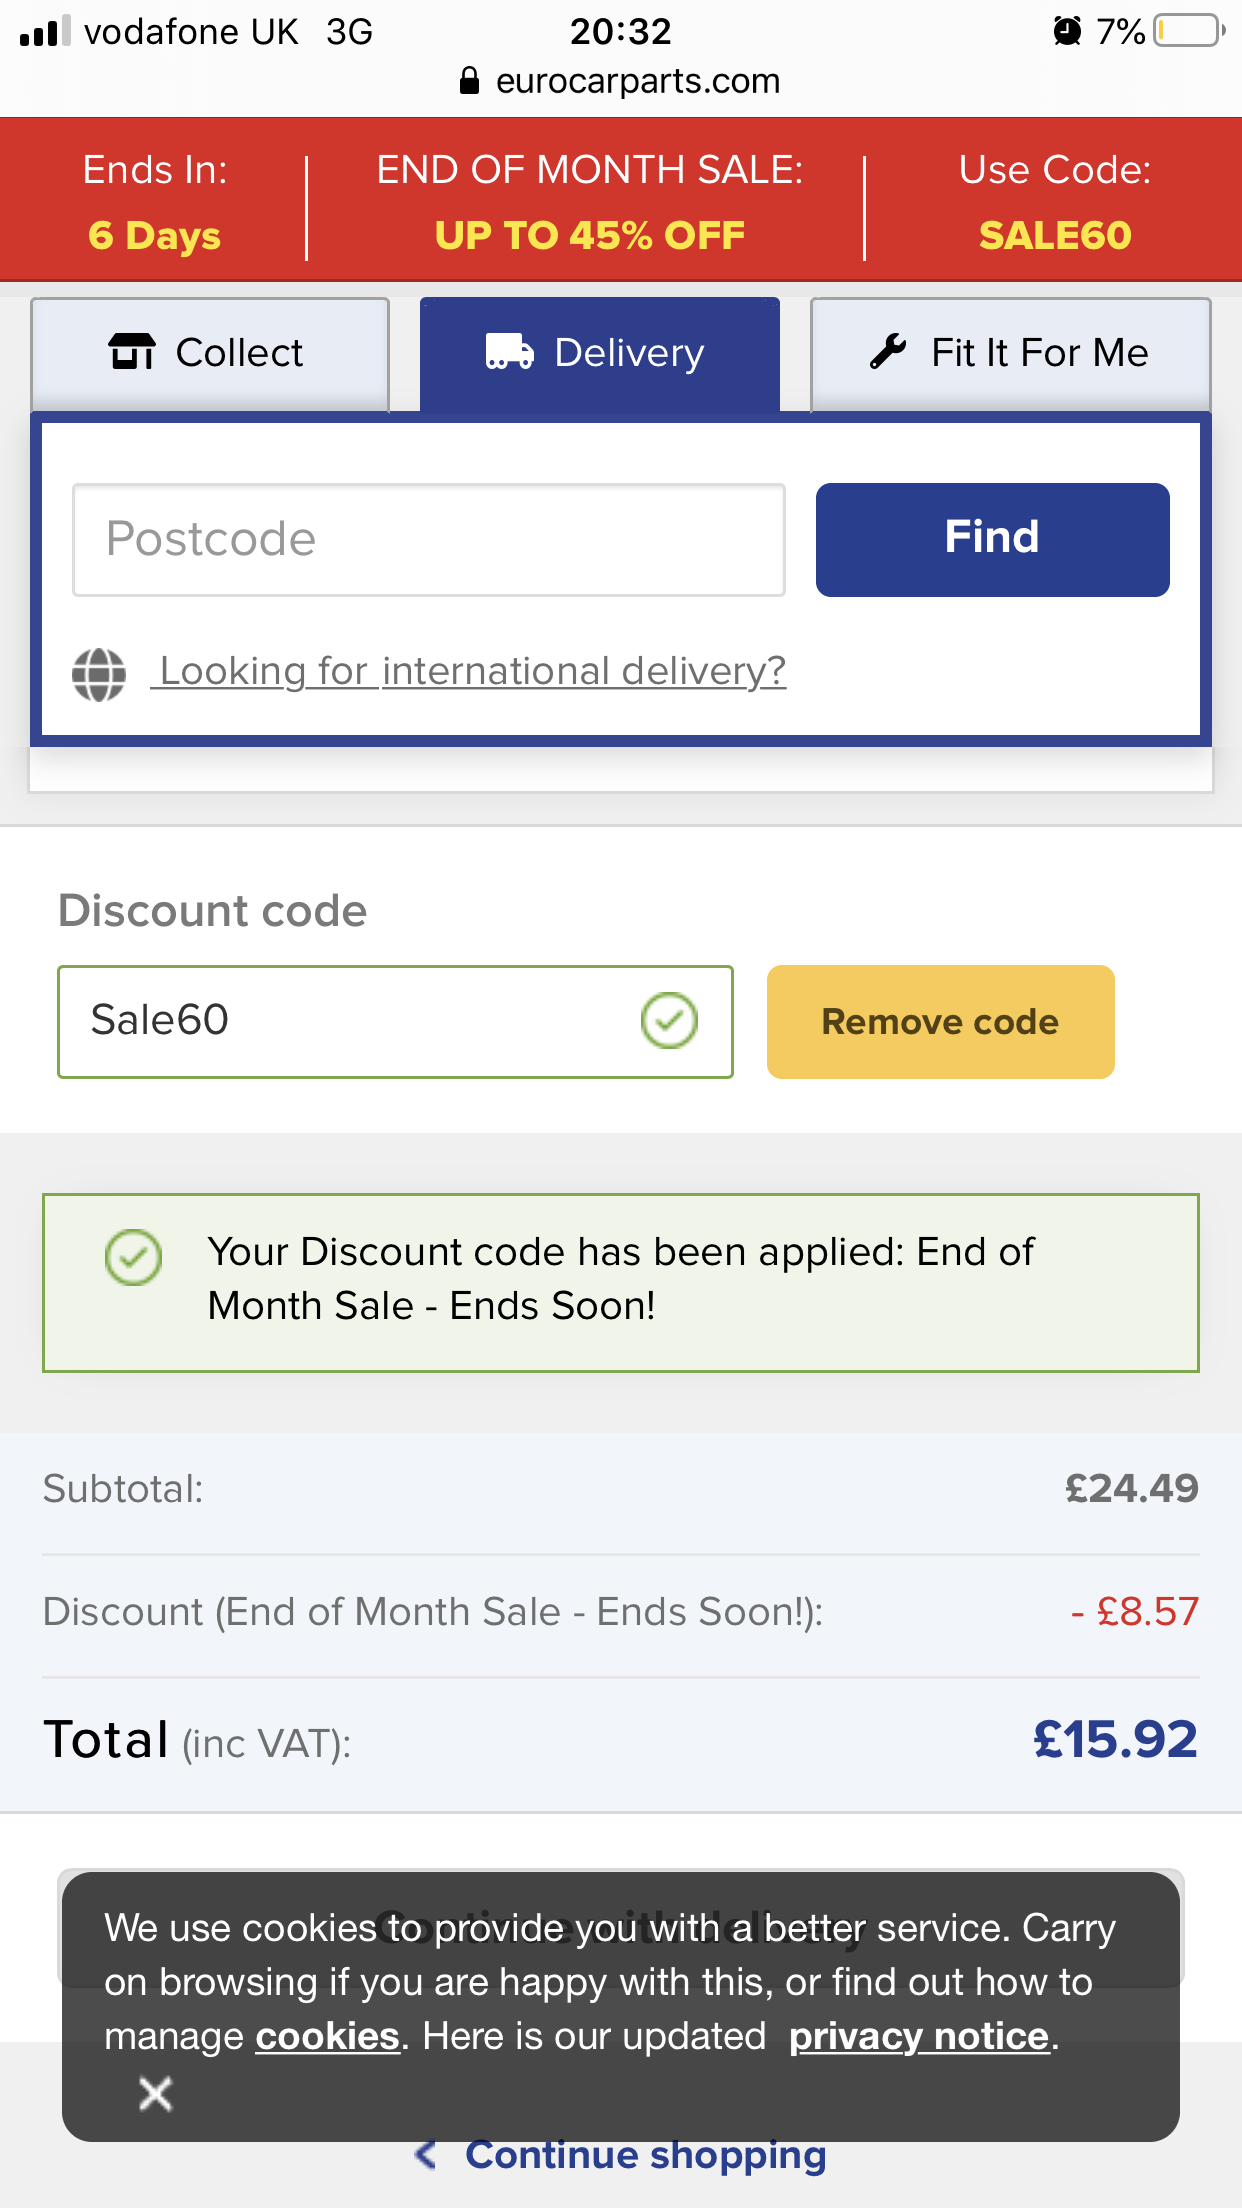Tap the eurocarparts.com address bar
The width and height of the screenshot is (1242, 2208).
click(x=620, y=81)
